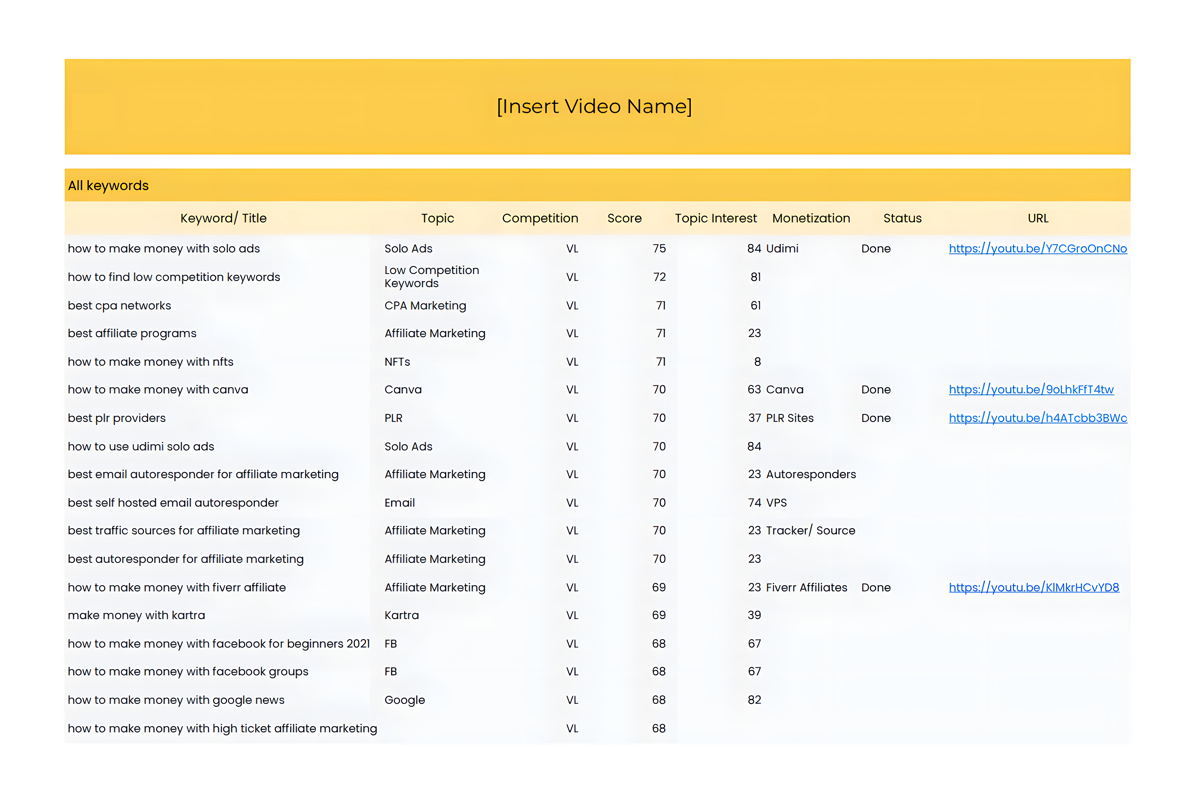Follow the URL for best plr providers

pyautogui.click(x=1037, y=418)
